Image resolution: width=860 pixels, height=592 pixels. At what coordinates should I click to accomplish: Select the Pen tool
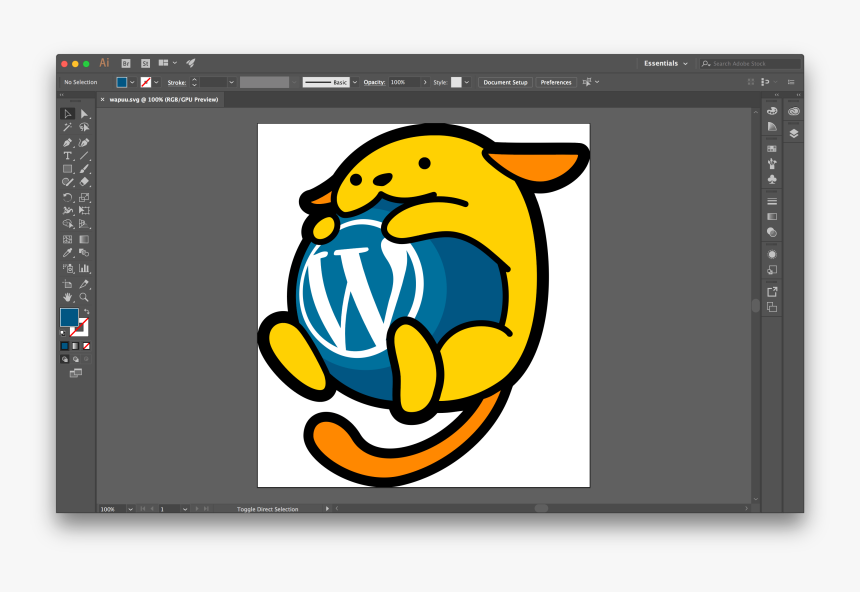click(x=67, y=143)
